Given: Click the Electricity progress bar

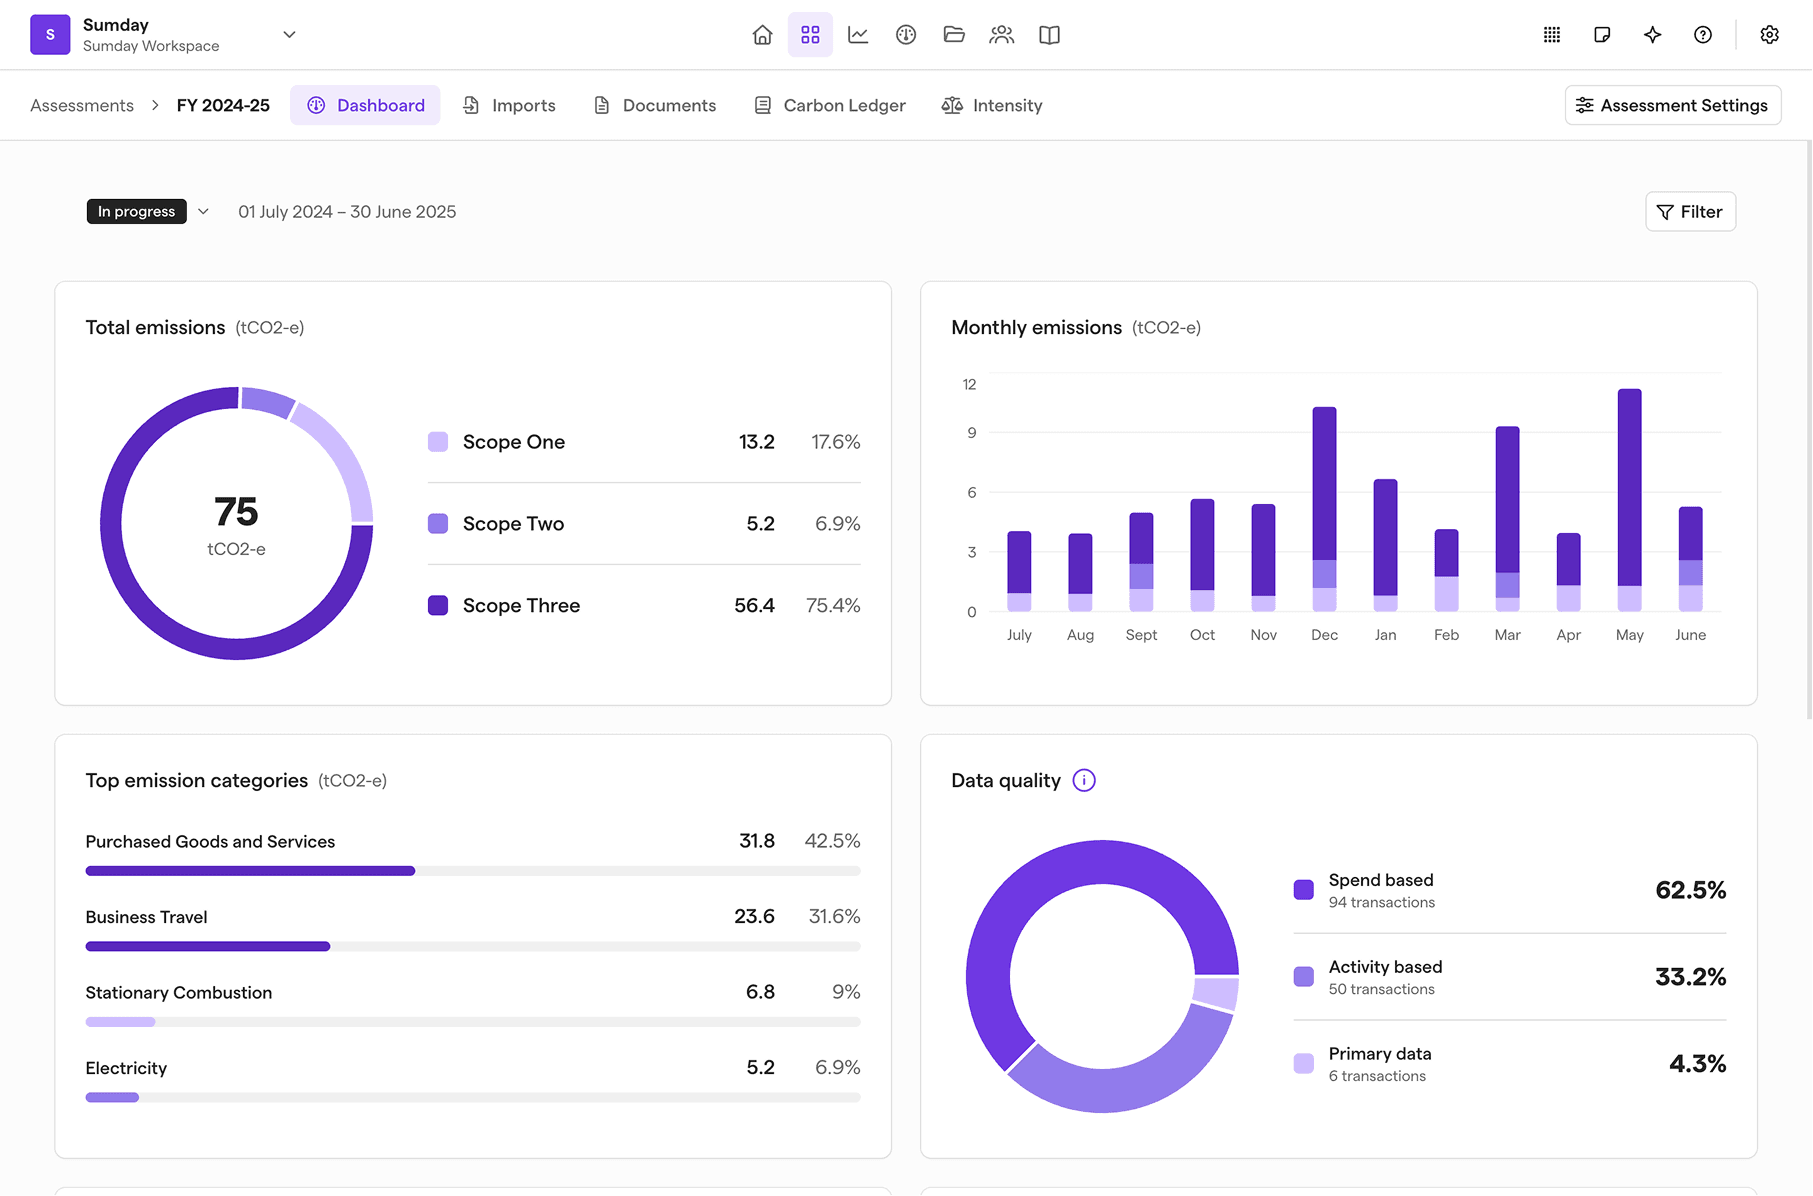Looking at the screenshot, I should (x=473, y=1097).
